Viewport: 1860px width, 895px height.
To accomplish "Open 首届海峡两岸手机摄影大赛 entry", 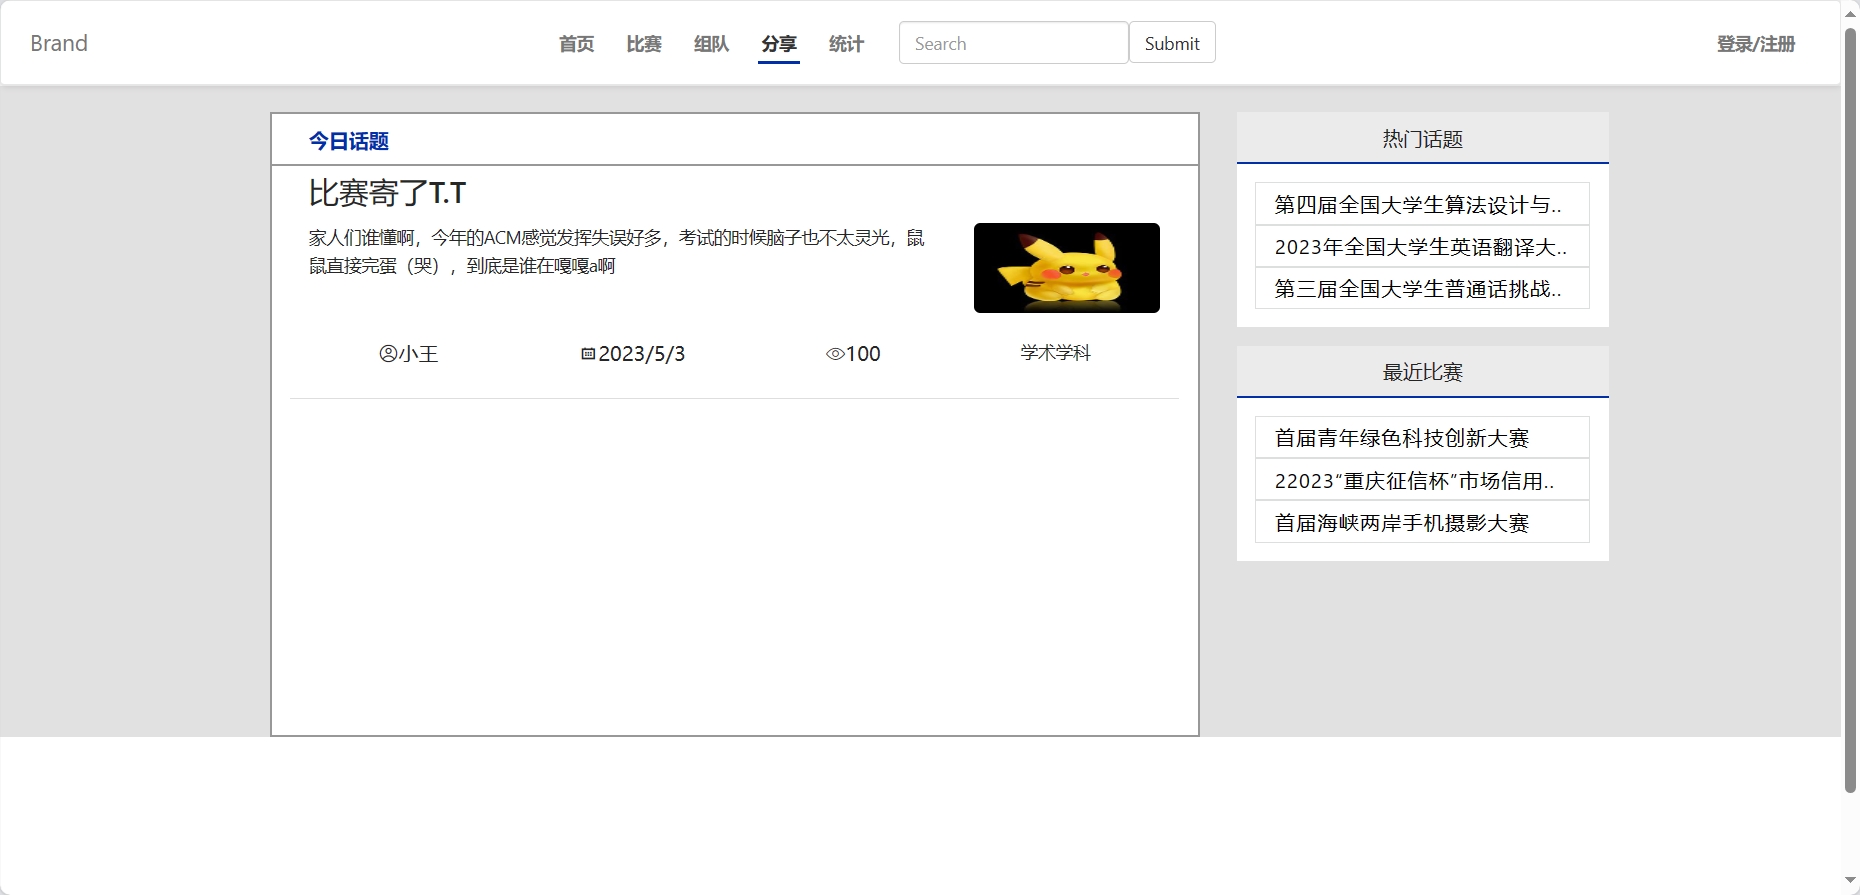I will coord(1422,522).
